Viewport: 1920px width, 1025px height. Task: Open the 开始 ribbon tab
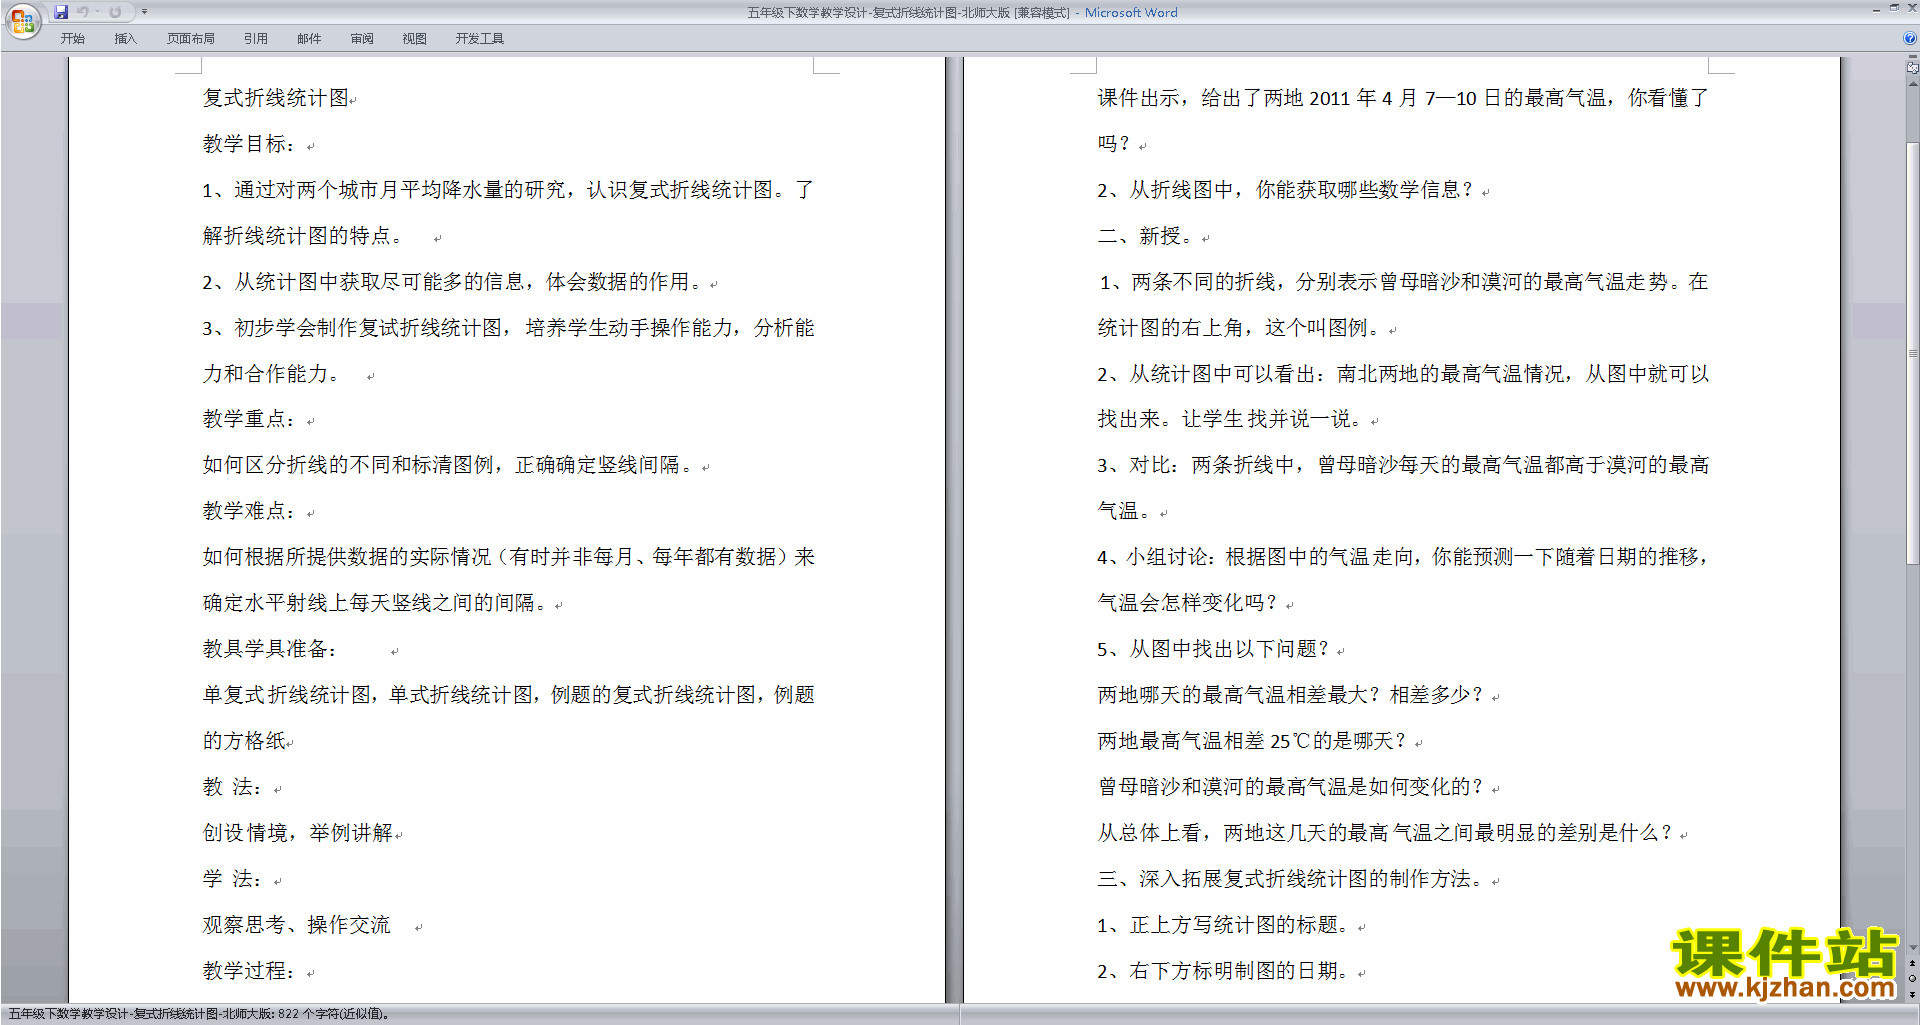point(72,39)
